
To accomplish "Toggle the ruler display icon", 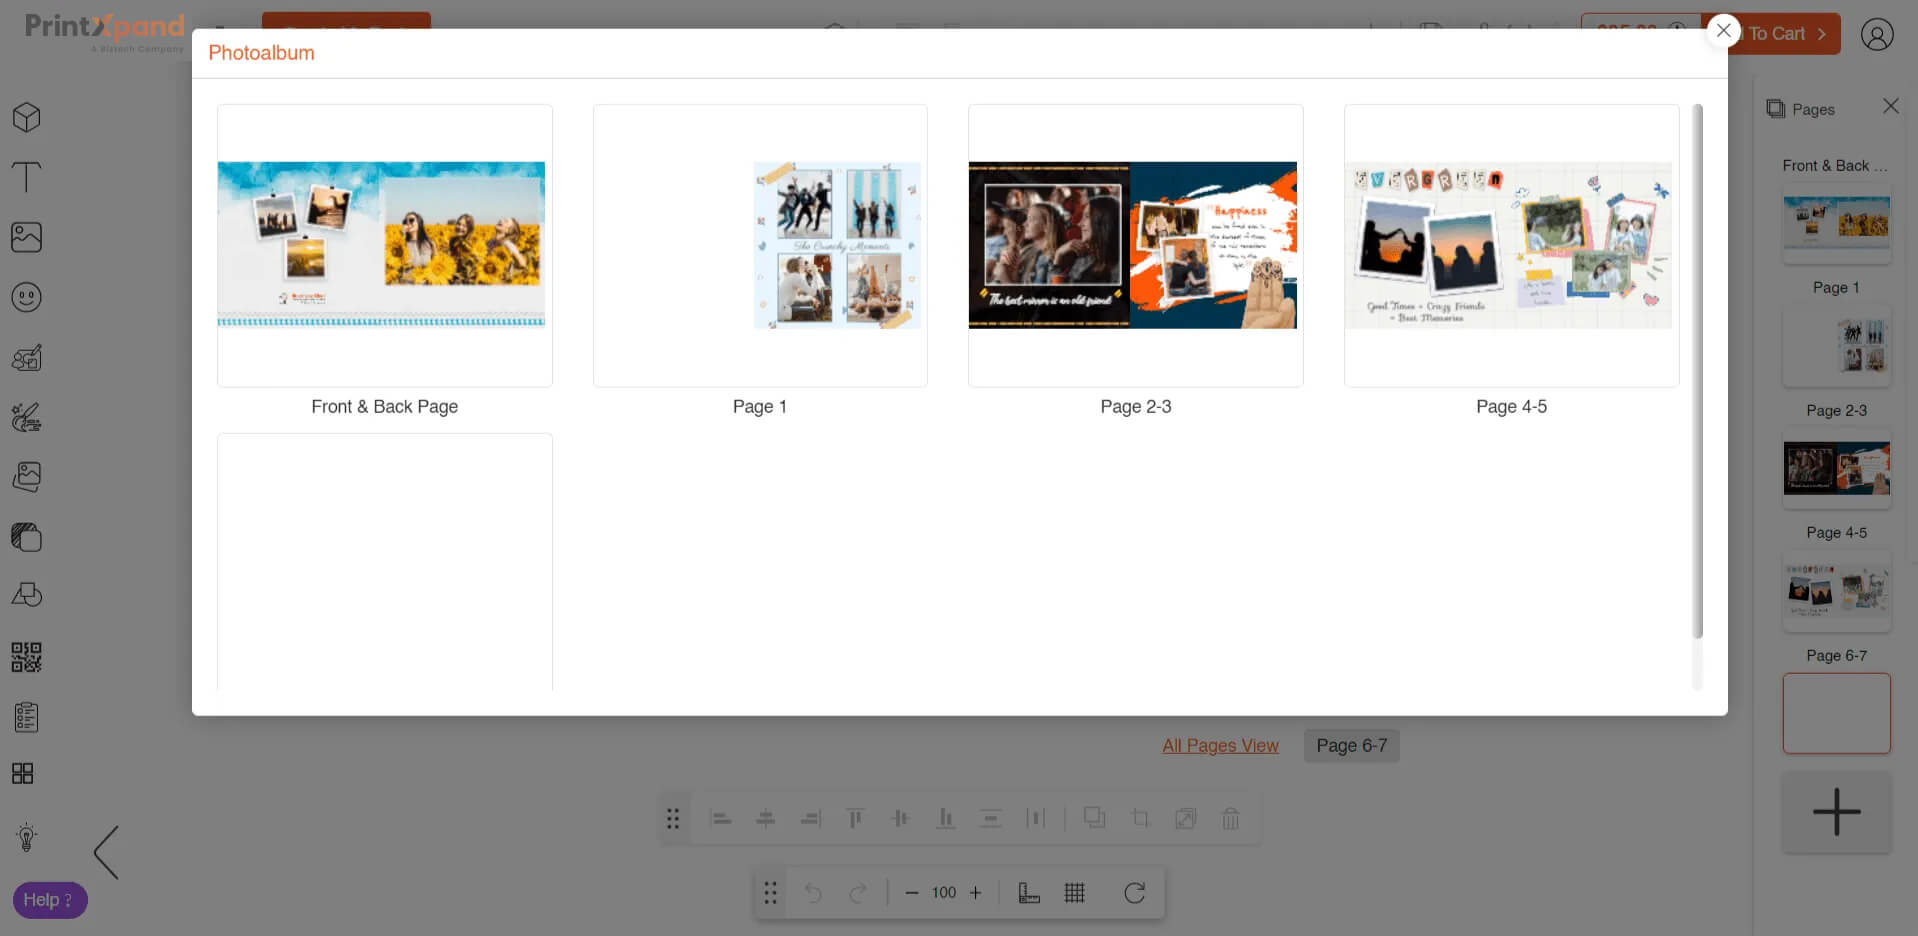I will (1029, 893).
